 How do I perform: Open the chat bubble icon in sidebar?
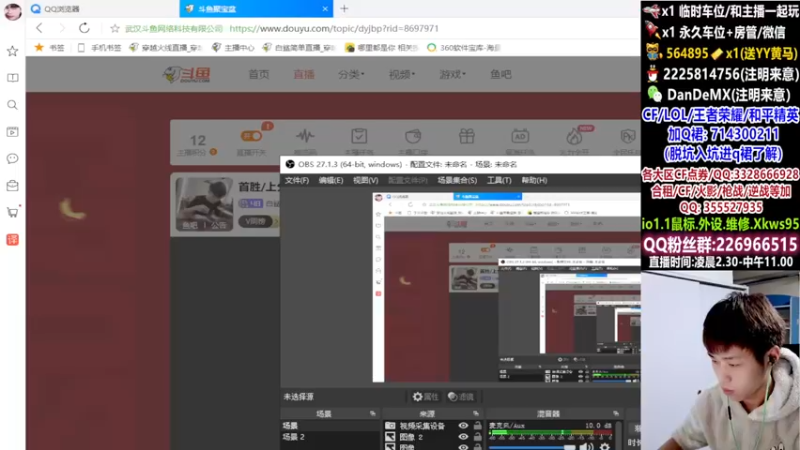pyautogui.click(x=12, y=159)
